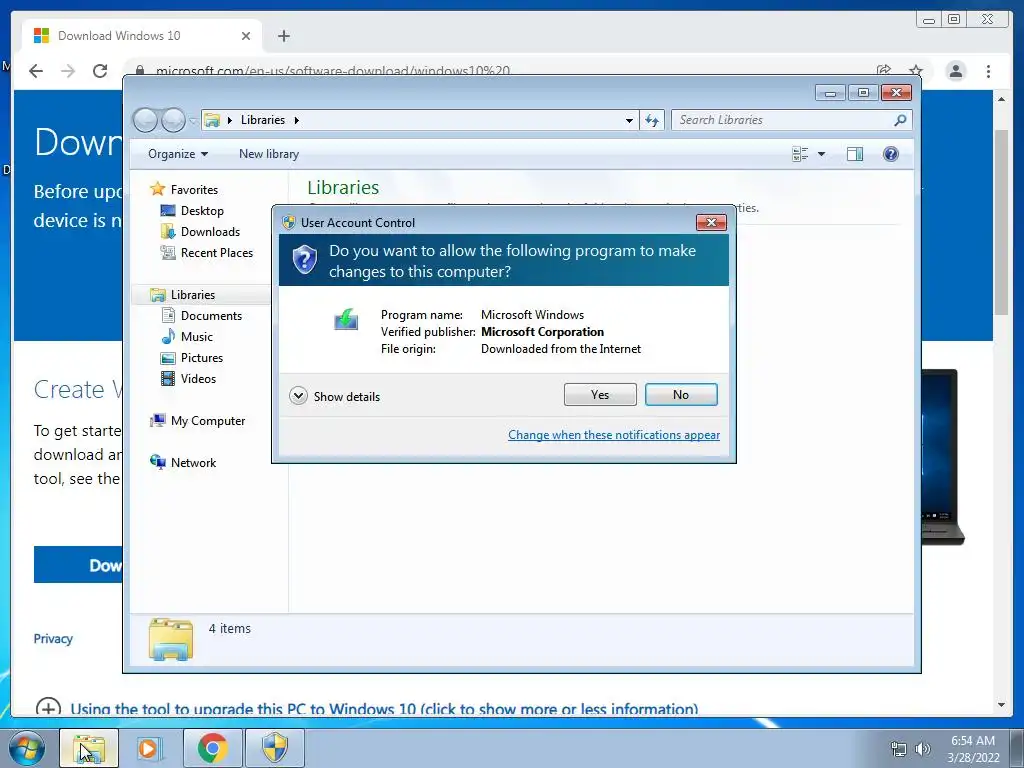
Task: Click Explorer back navigation button
Action: point(145,120)
